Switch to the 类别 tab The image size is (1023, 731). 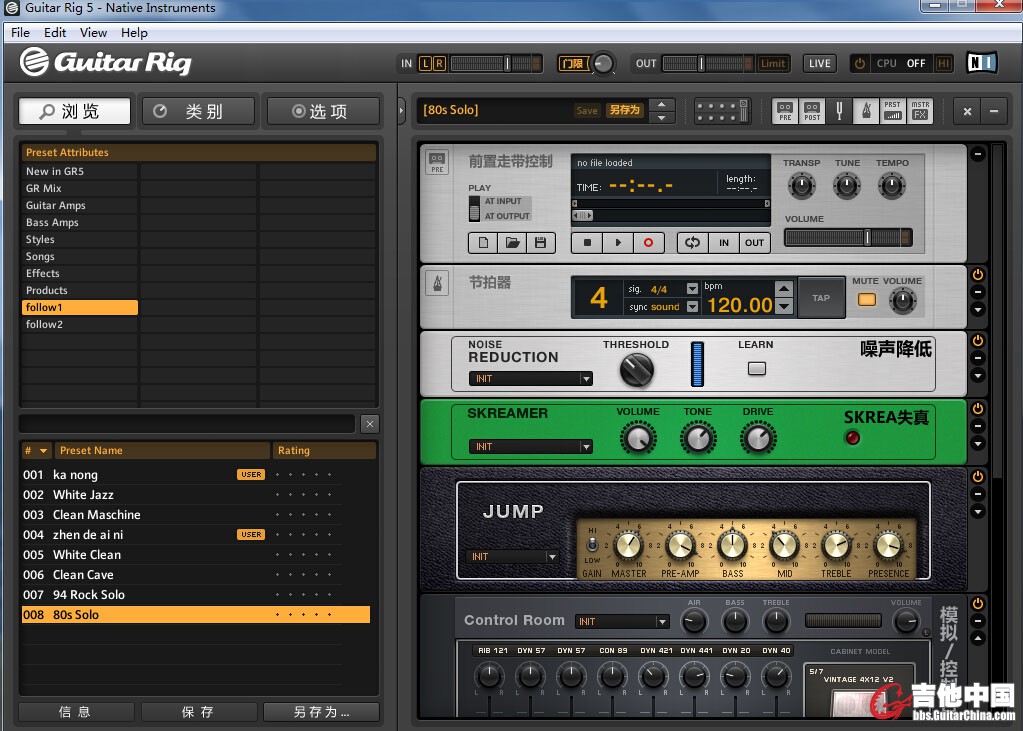(x=198, y=111)
